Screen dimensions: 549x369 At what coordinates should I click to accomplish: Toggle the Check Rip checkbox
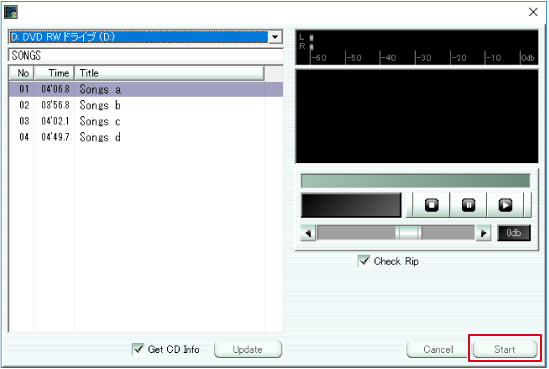pyautogui.click(x=364, y=261)
